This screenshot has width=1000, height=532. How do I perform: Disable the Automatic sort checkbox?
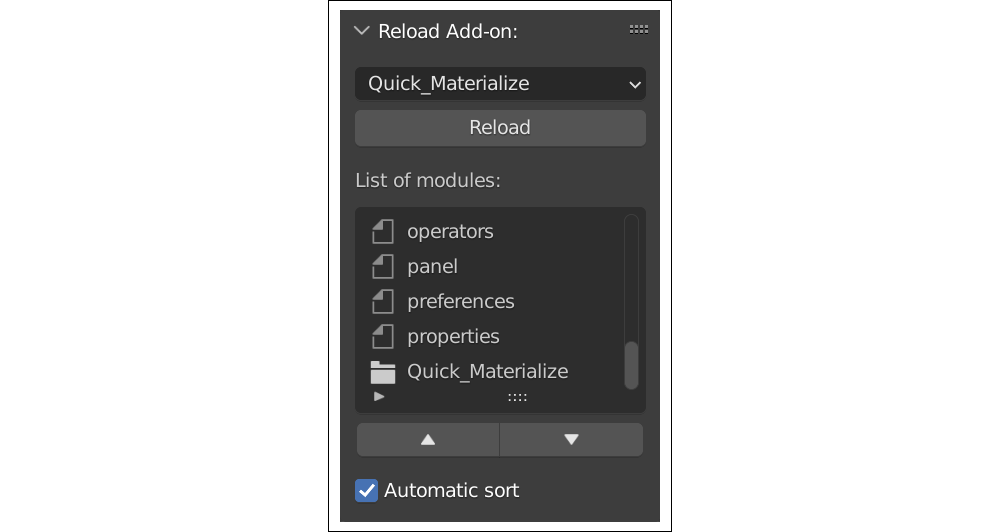point(367,491)
